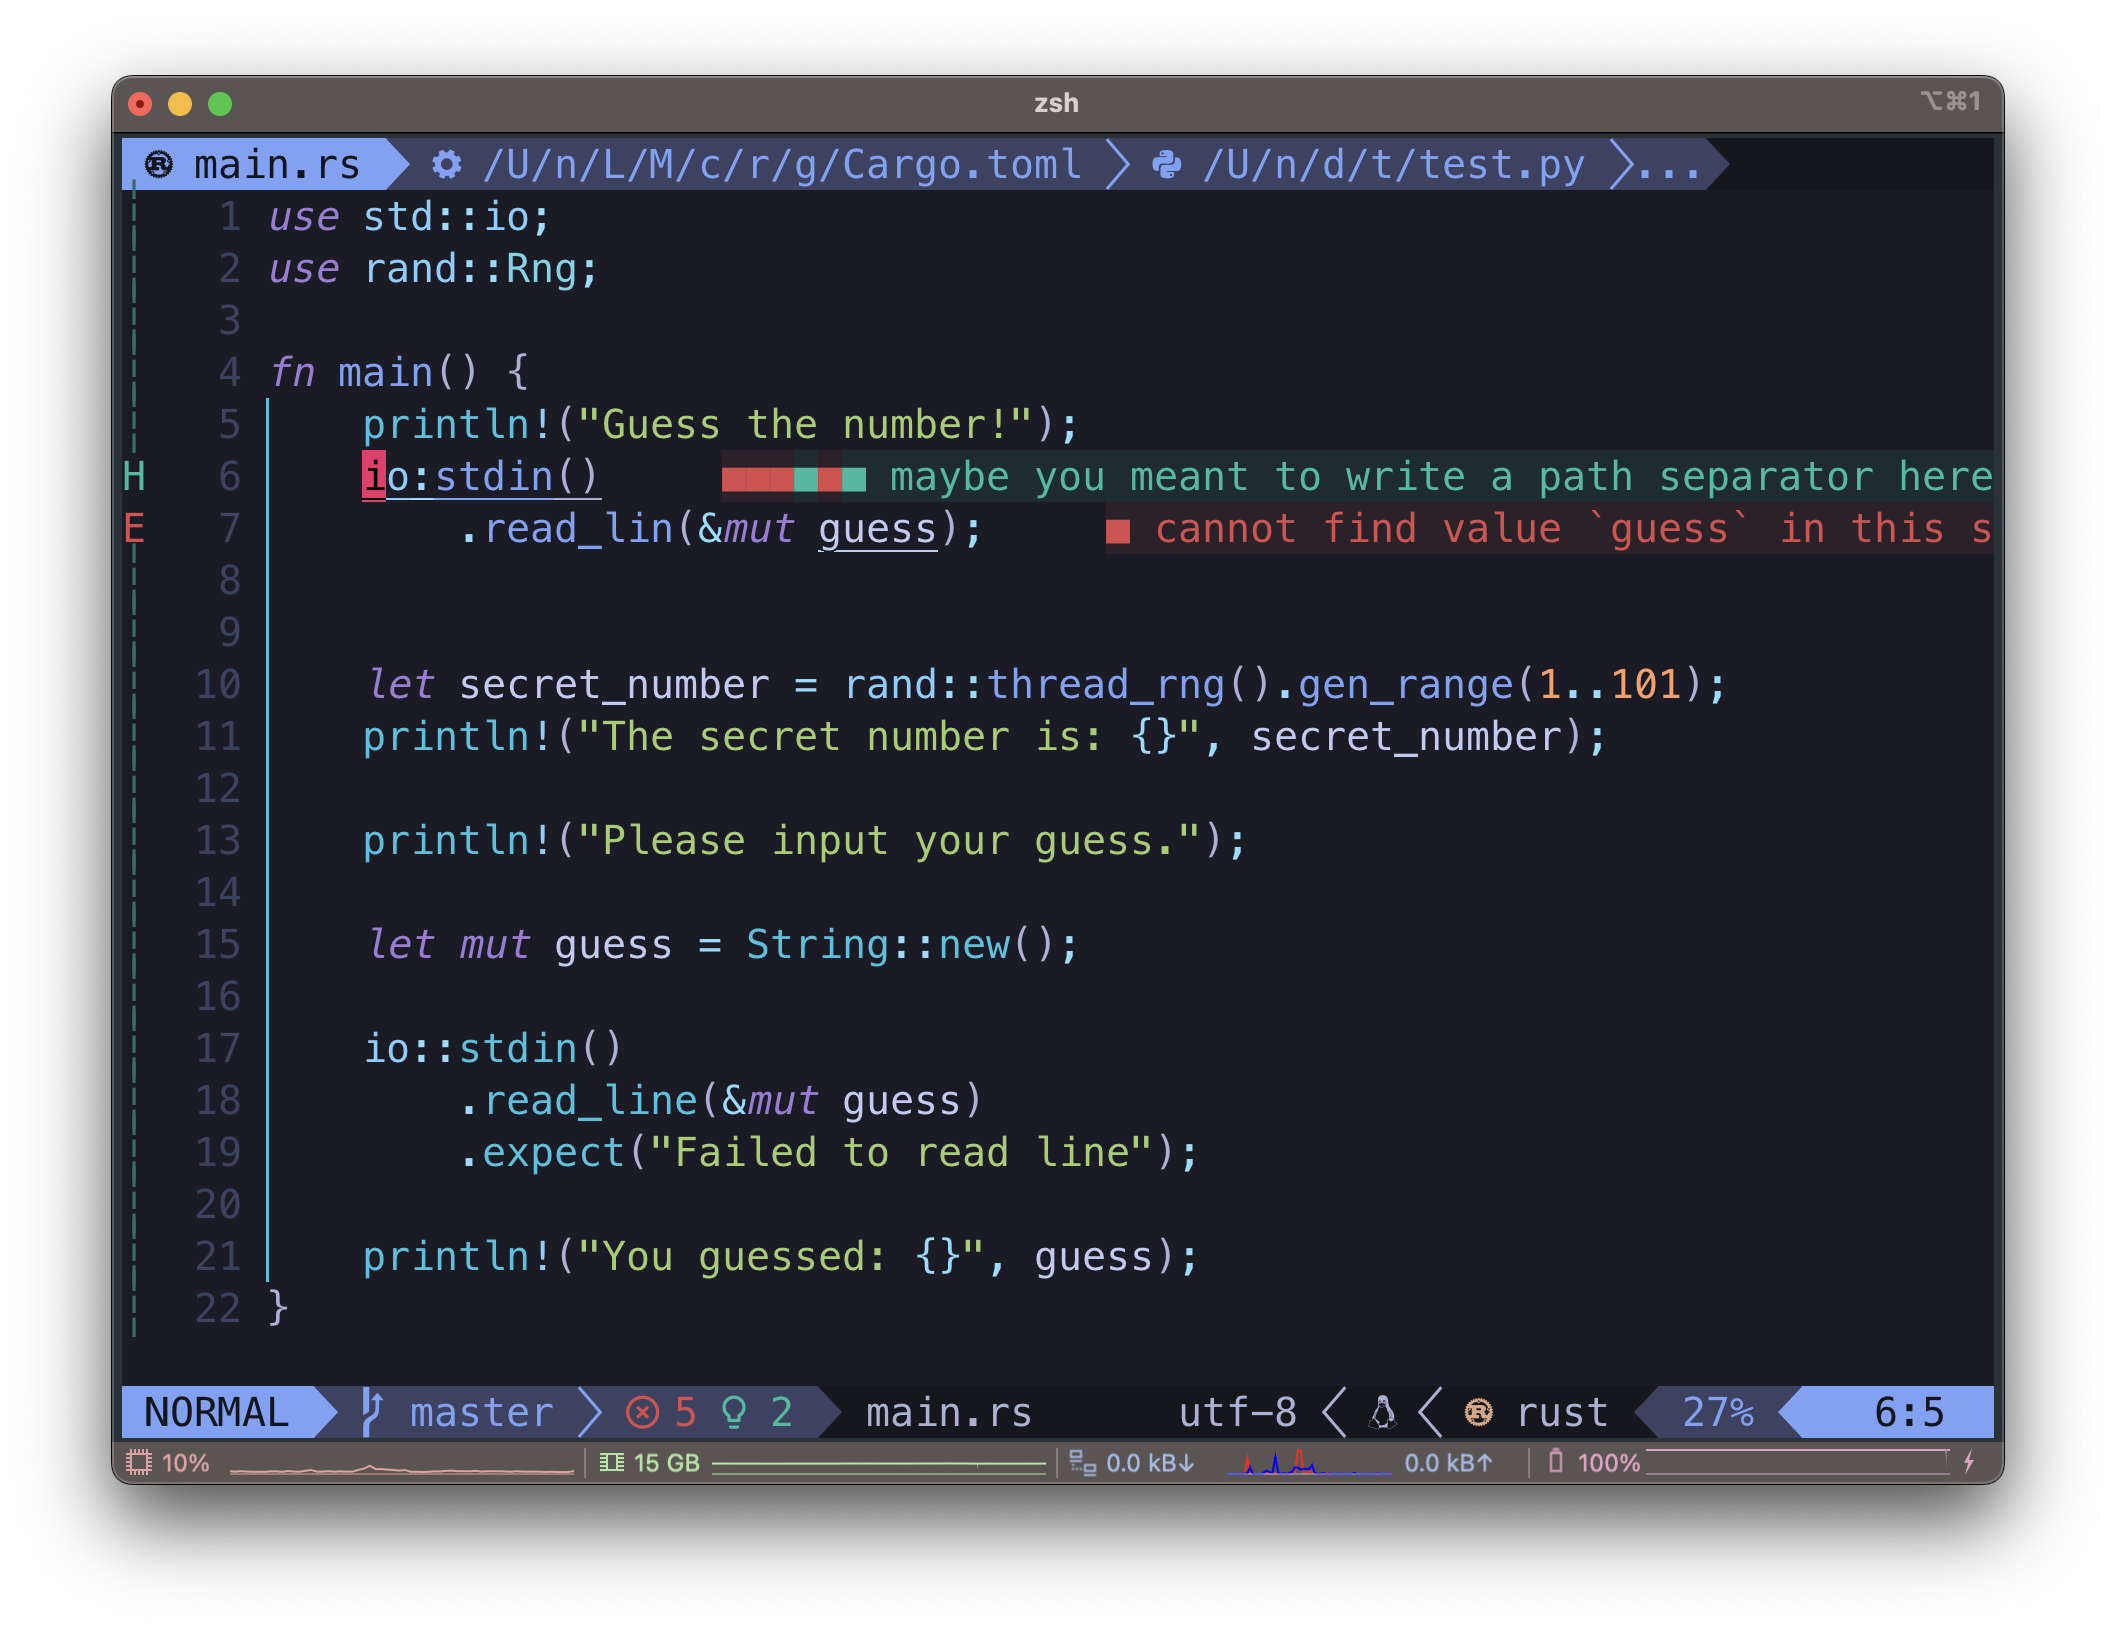The height and width of the screenshot is (1632, 2116).
Task: Click the cursor block on 'io:stdin()' line 6
Action: pyautogui.click(x=374, y=476)
